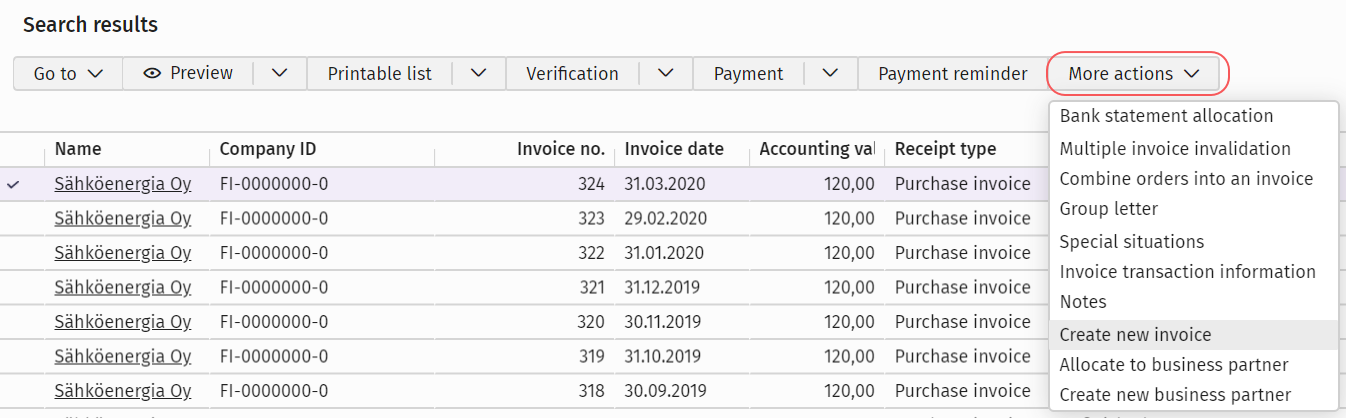Viewport: 1346px width, 418px height.
Task: Collapse the More actions dropdown
Action: pyautogui.click(x=1134, y=74)
